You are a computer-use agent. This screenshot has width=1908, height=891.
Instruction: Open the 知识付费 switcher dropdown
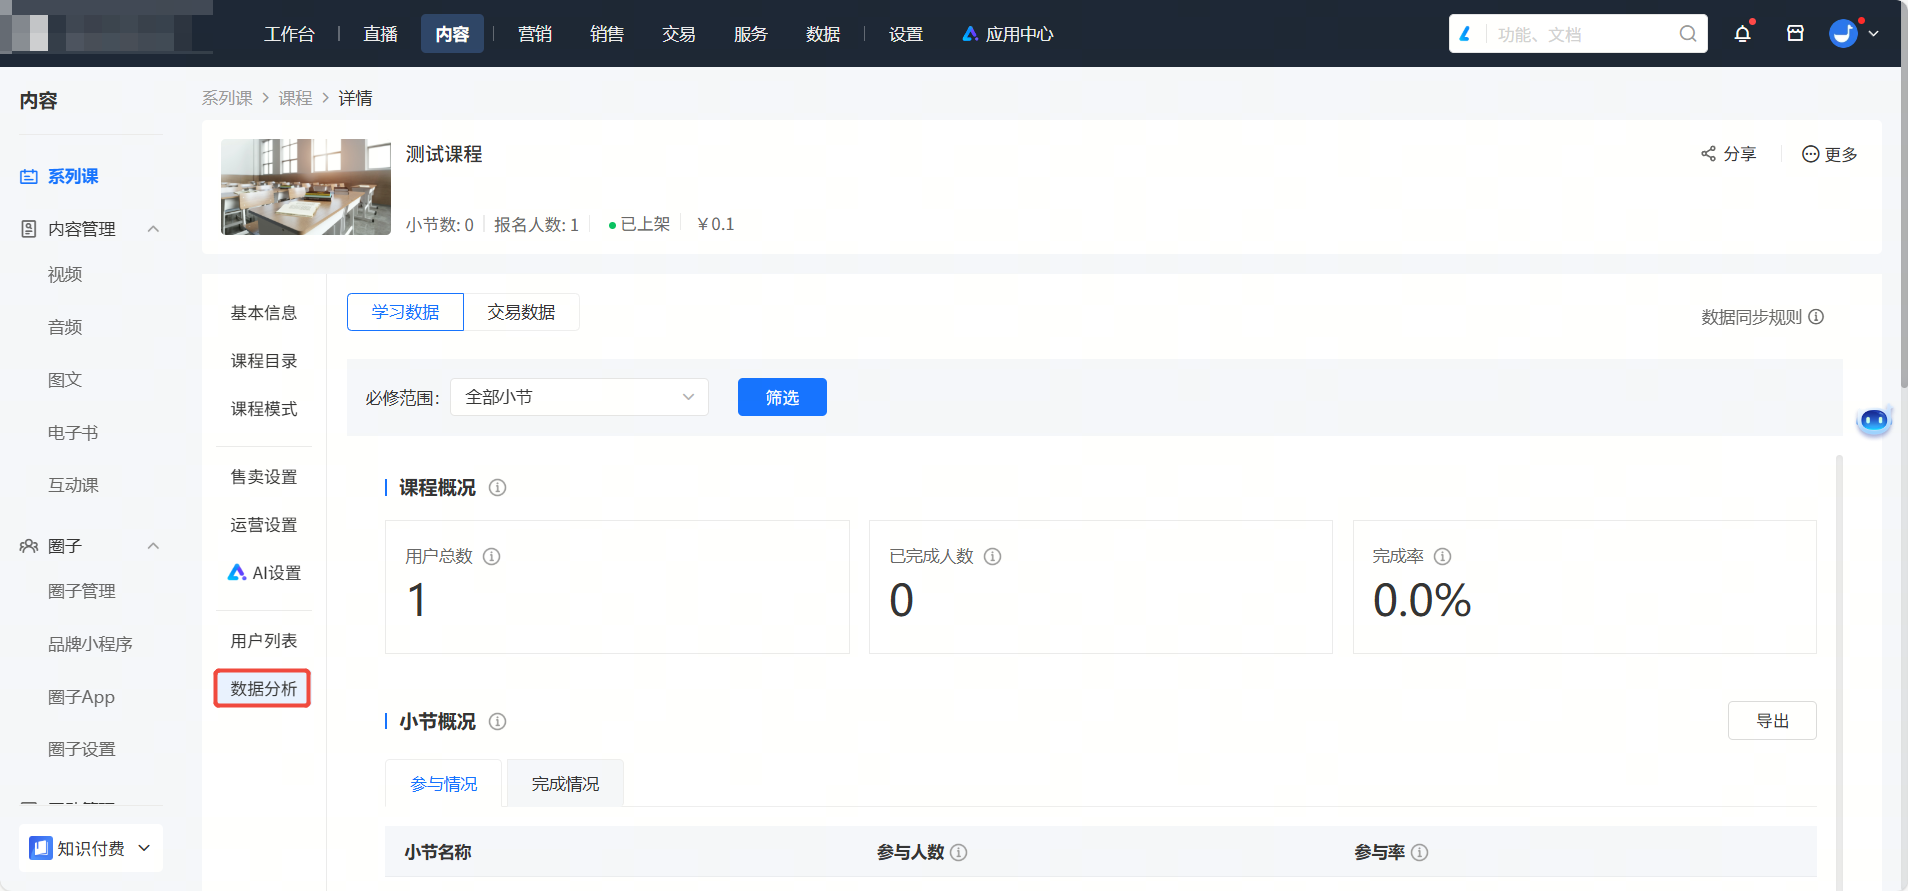(x=91, y=848)
